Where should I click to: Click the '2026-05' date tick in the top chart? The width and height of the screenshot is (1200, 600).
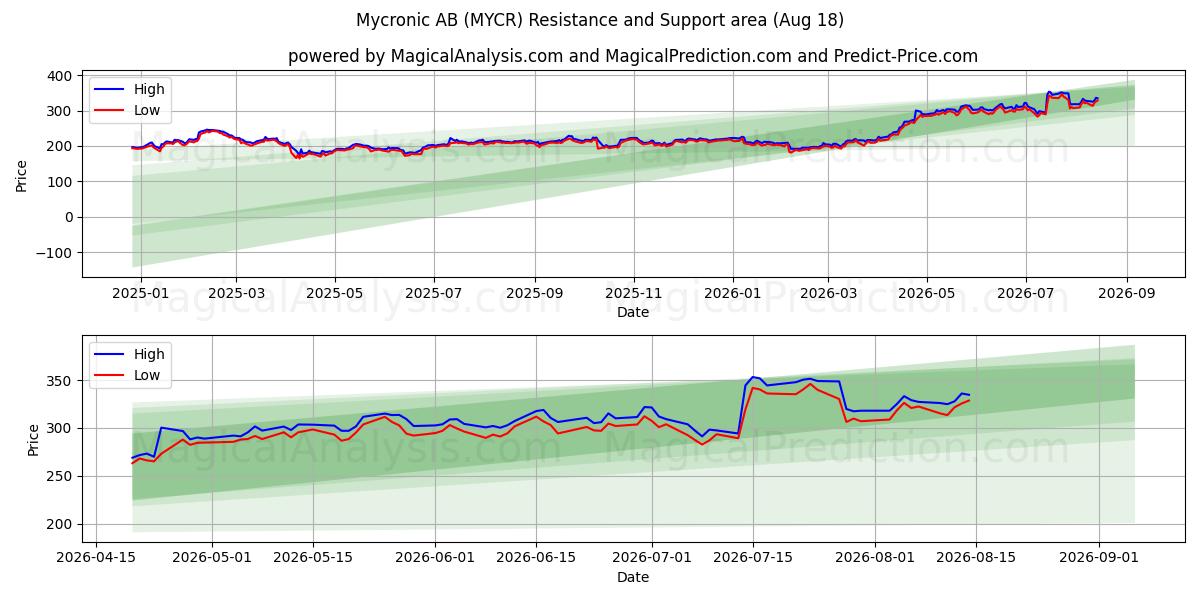(x=926, y=294)
